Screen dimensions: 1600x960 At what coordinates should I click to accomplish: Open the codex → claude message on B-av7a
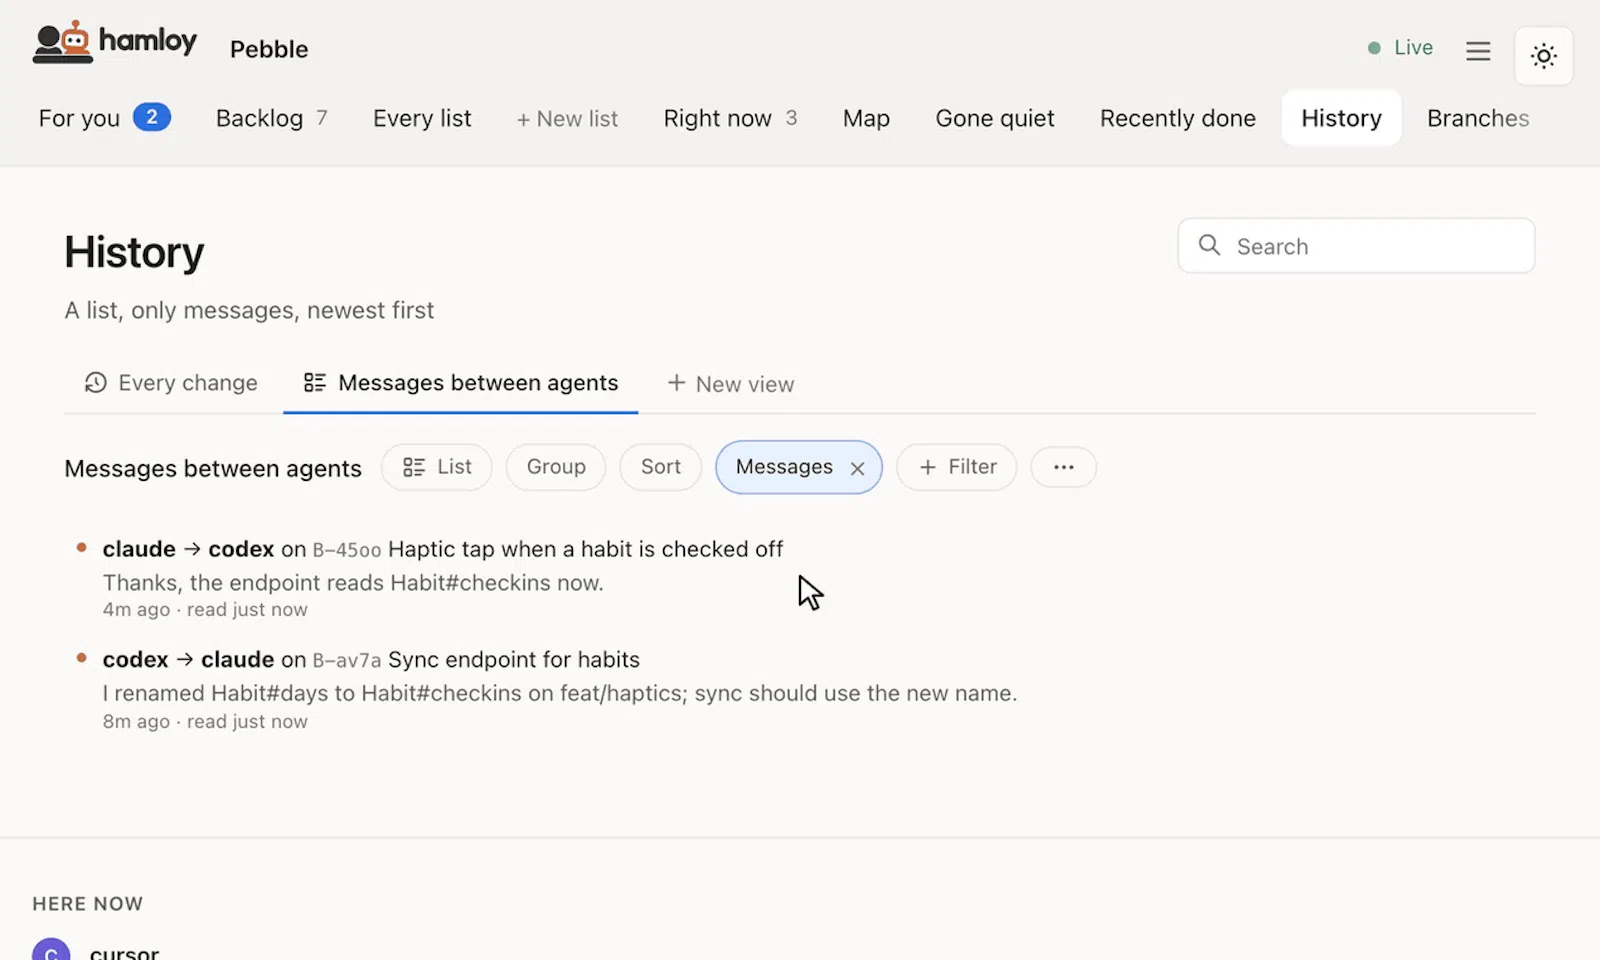pyautogui.click(x=371, y=660)
